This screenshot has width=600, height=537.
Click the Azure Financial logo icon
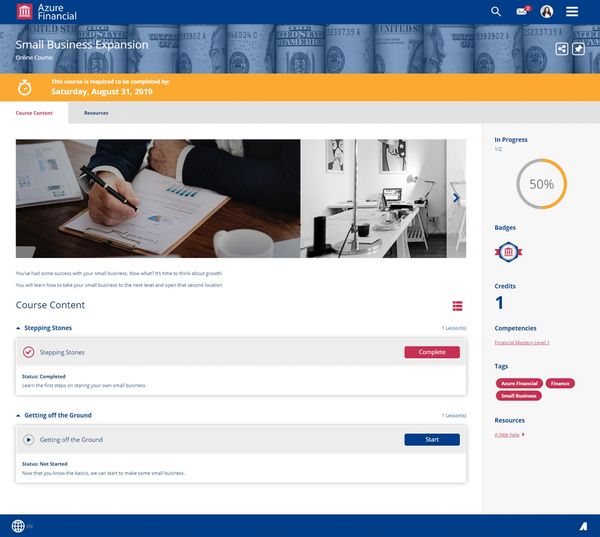pyautogui.click(x=24, y=11)
